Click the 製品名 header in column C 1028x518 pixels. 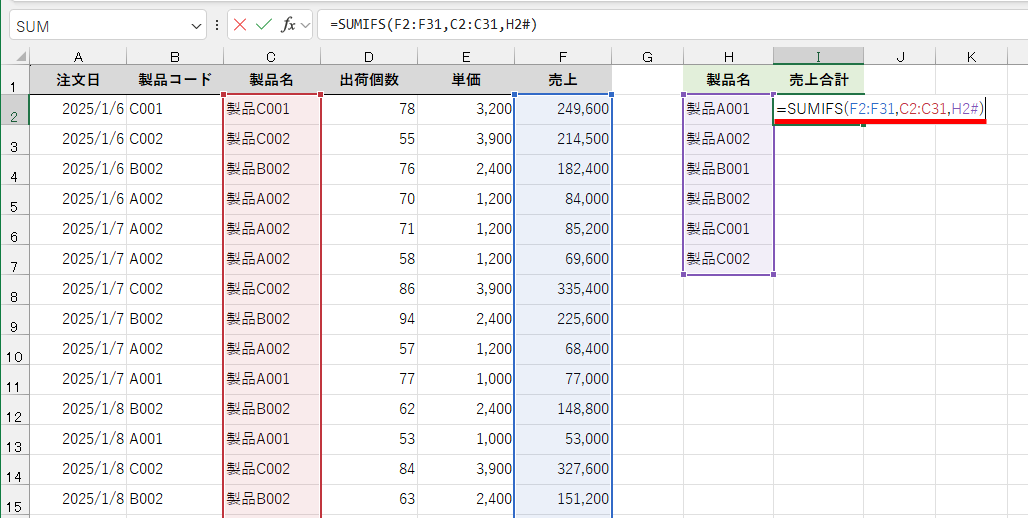271,80
